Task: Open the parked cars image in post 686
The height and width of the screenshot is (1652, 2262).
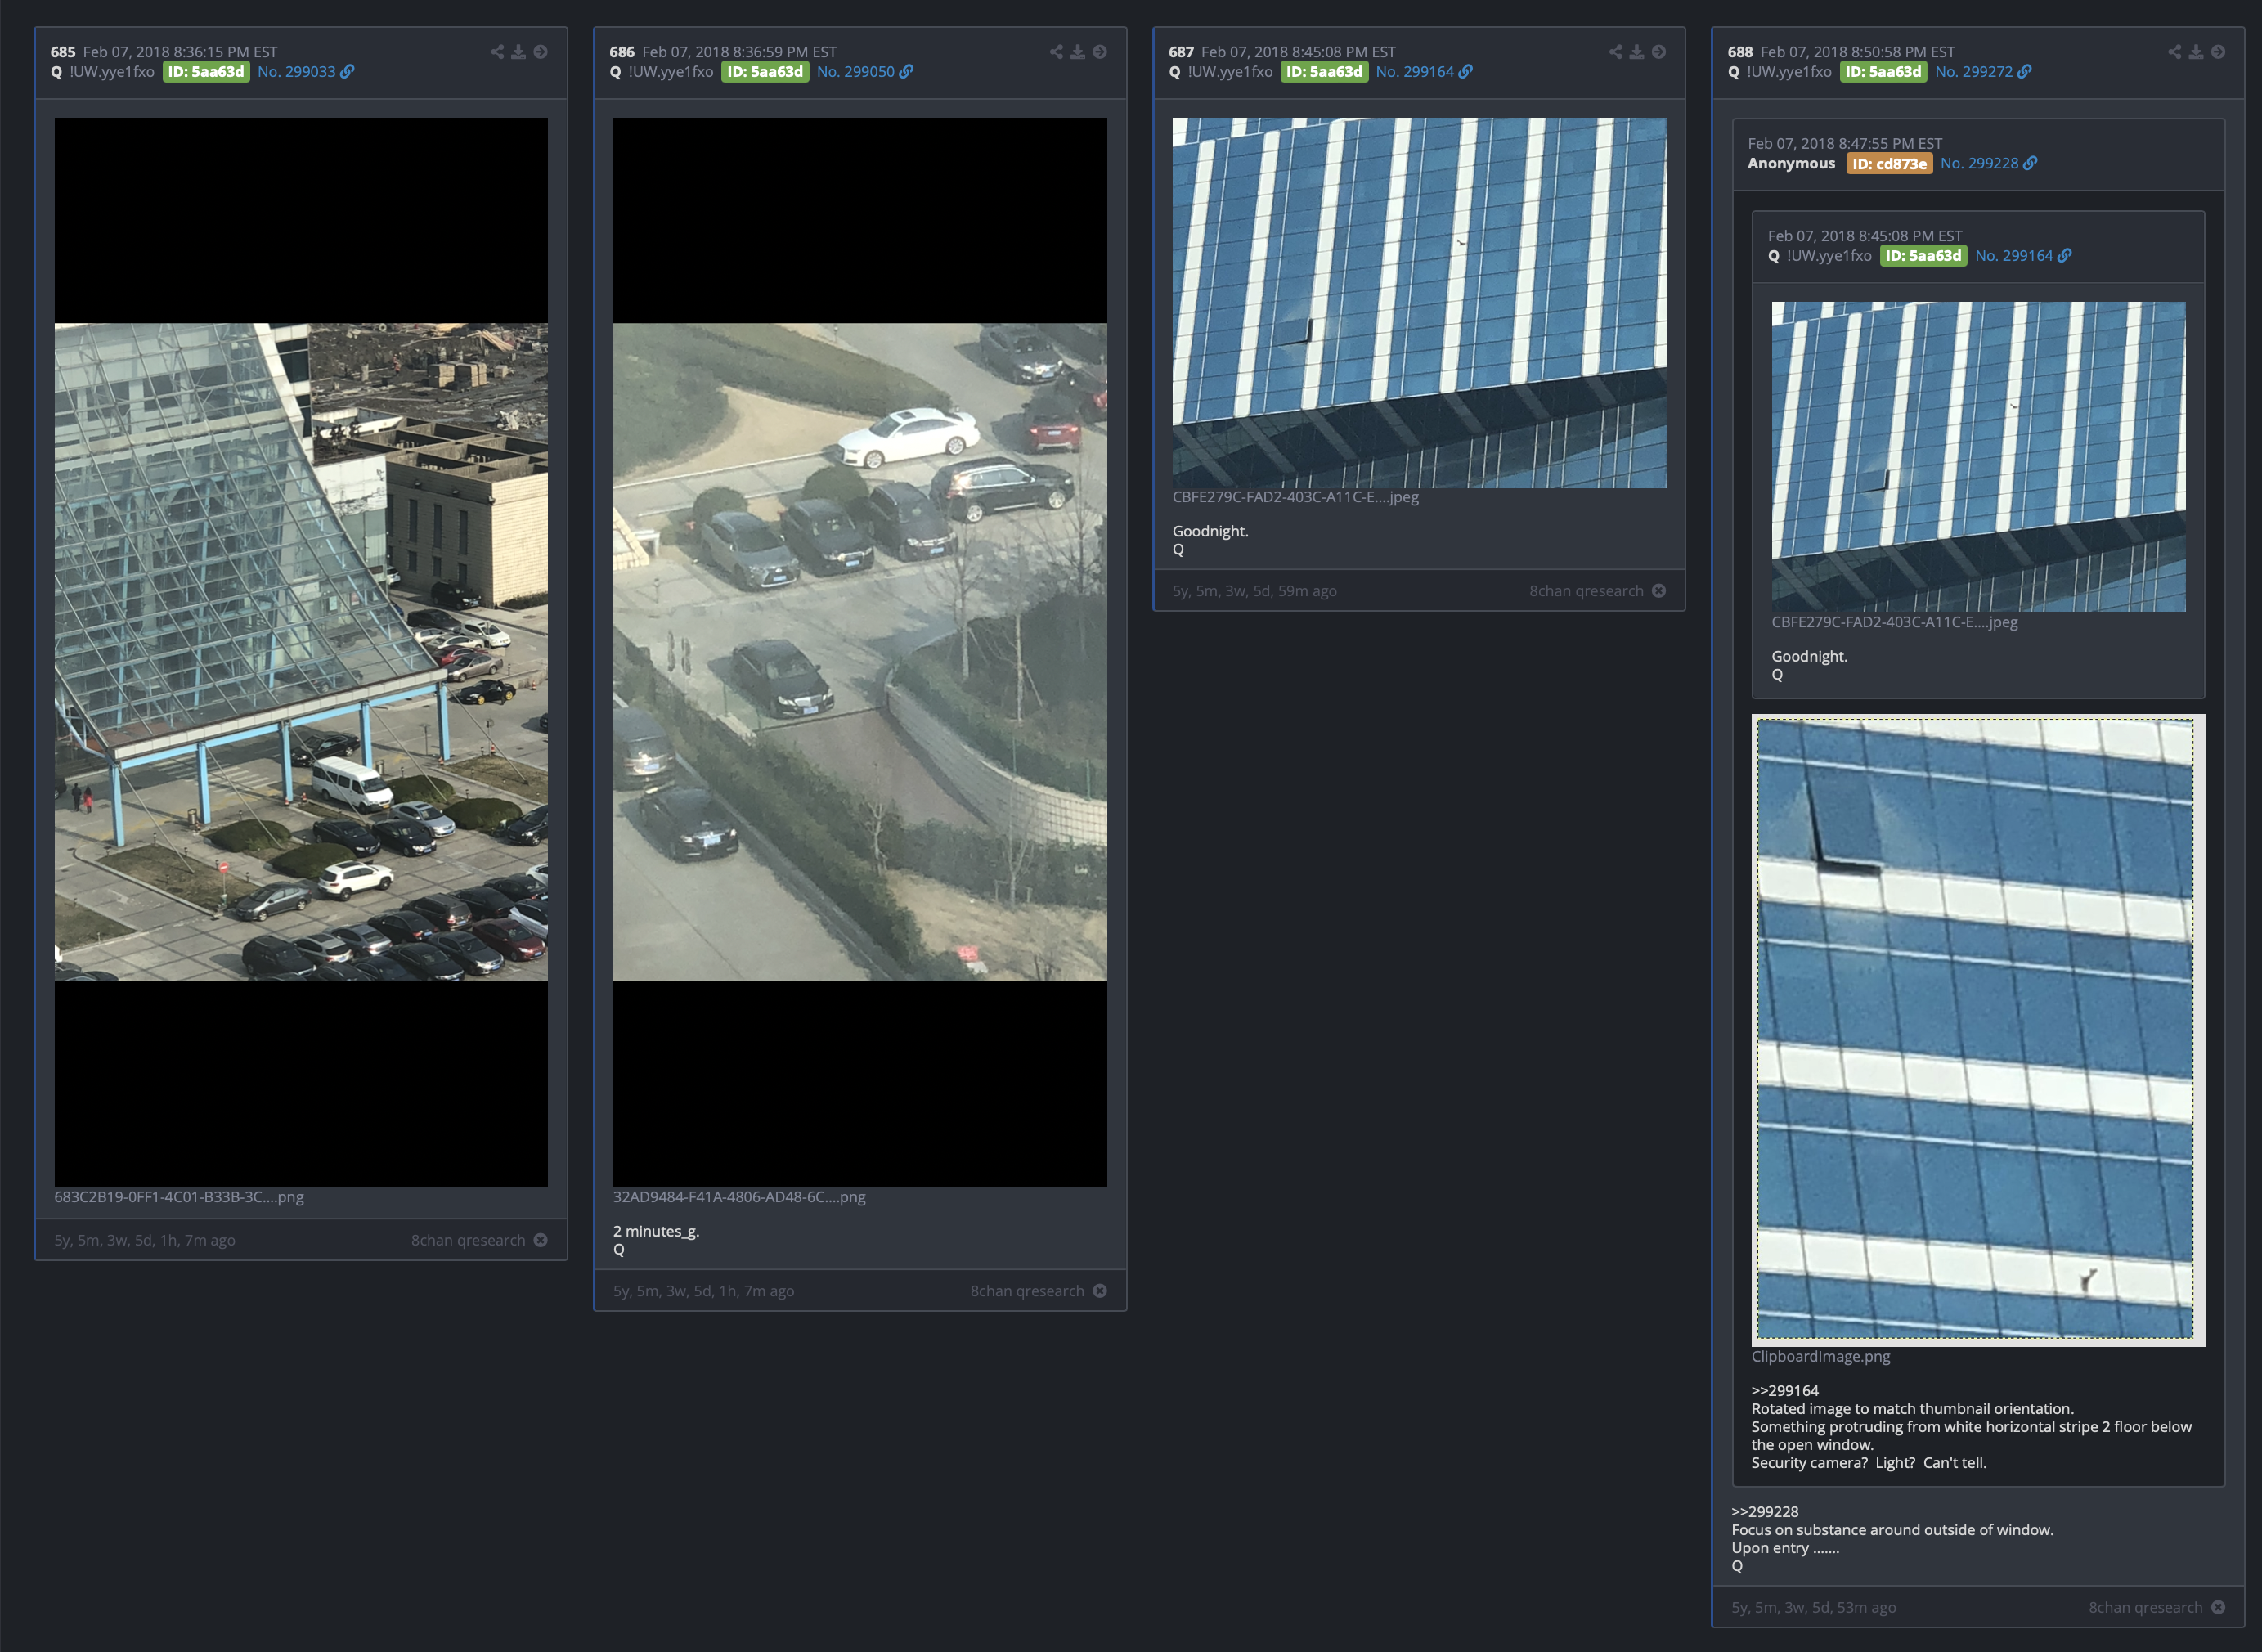Action: pos(860,652)
